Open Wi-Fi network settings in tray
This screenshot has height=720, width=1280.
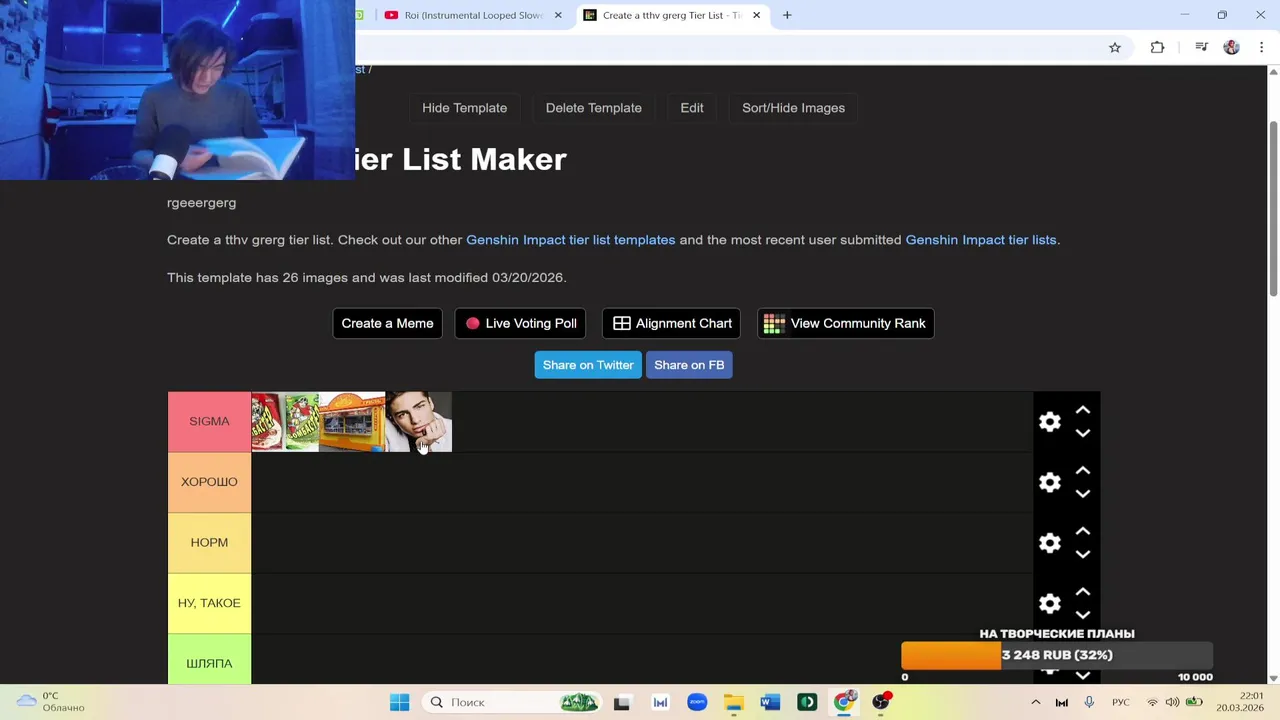tap(1152, 702)
